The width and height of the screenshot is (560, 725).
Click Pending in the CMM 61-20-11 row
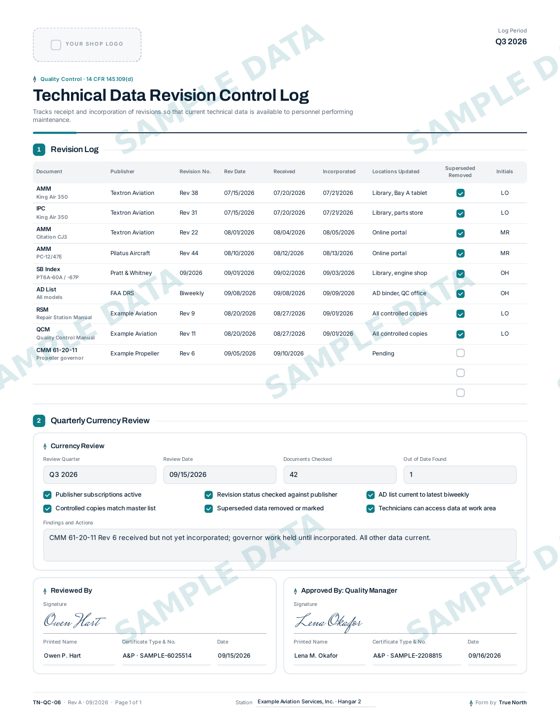coord(383,354)
